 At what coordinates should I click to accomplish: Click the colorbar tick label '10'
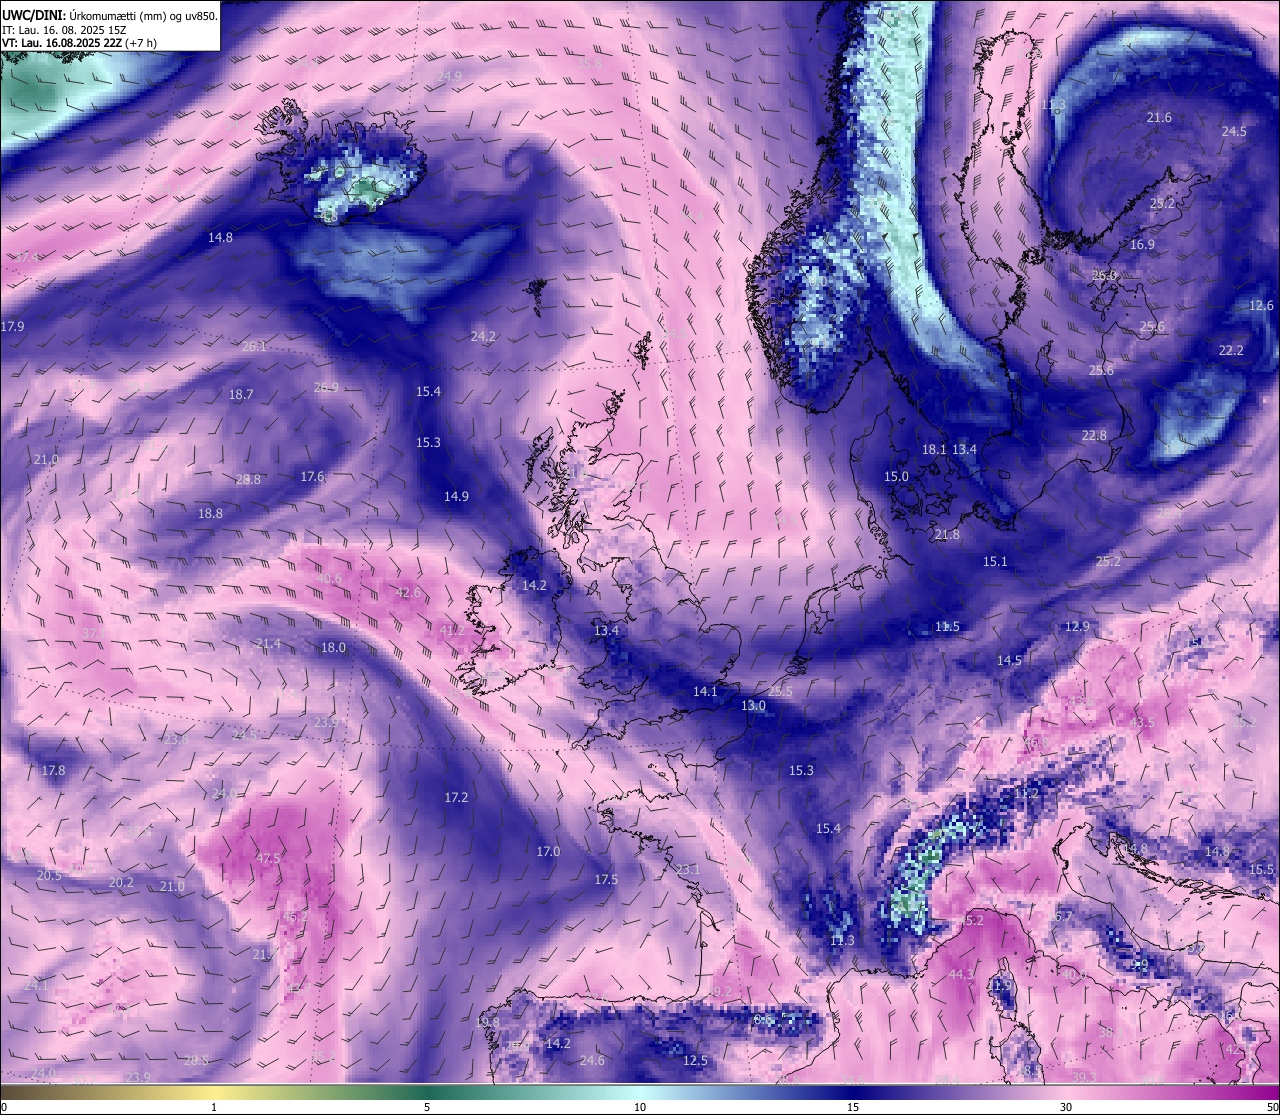click(640, 1107)
